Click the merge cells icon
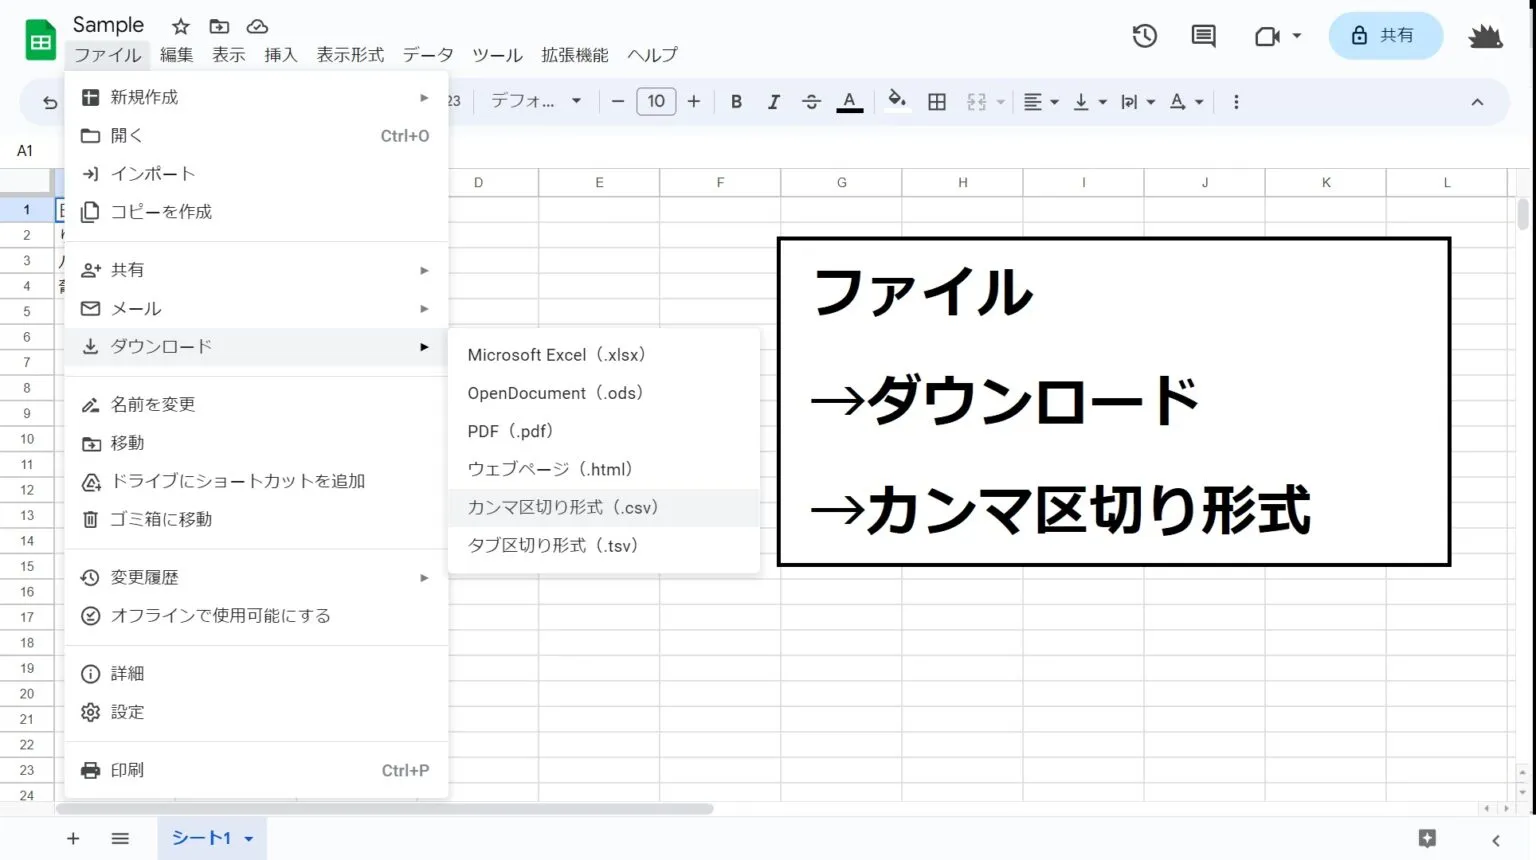Viewport: 1536px width, 860px height. (x=977, y=101)
